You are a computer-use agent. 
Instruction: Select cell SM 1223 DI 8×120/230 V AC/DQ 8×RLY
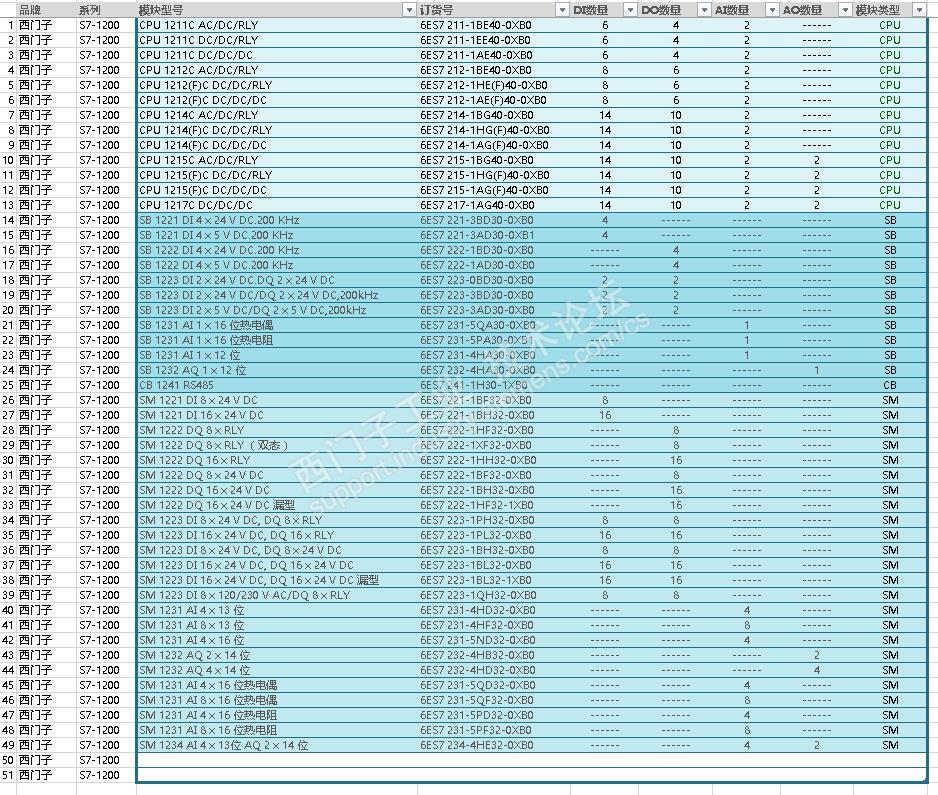click(277, 595)
